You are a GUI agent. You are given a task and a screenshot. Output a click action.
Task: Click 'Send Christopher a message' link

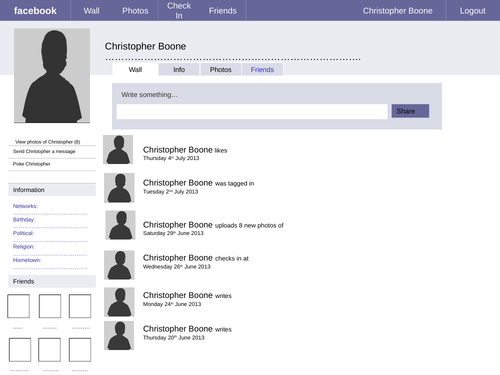[44, 151]
